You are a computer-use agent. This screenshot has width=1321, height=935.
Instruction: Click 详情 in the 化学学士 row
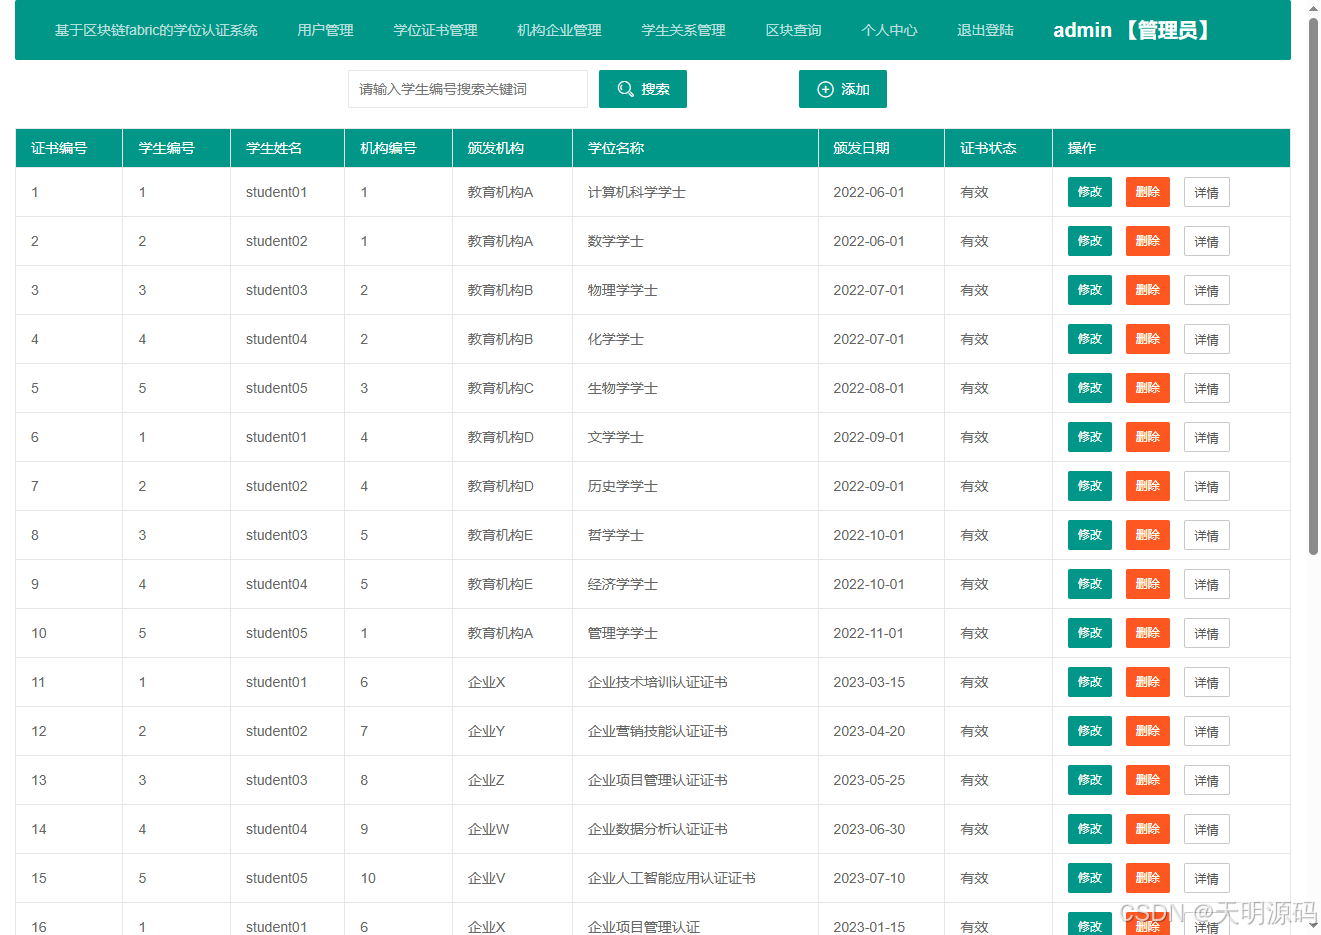coord(1207,339)
